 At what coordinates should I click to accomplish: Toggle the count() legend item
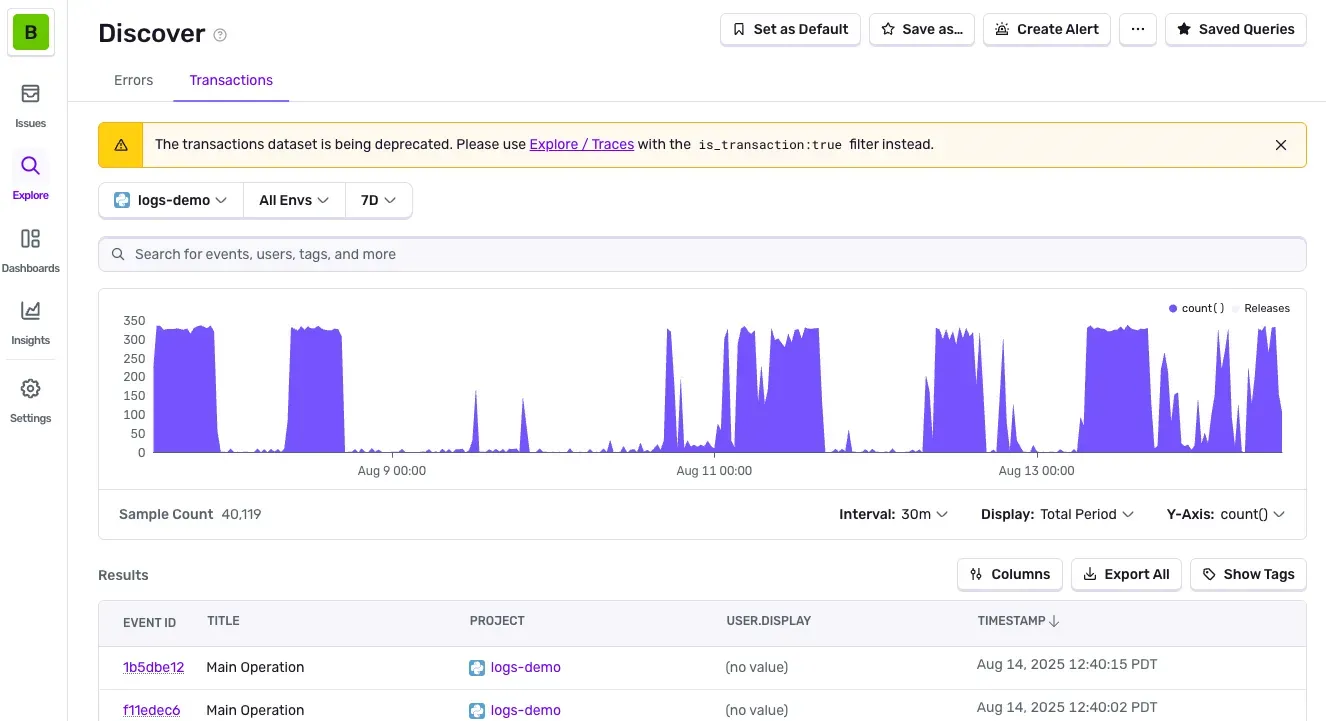click(x=1196, y=308)
